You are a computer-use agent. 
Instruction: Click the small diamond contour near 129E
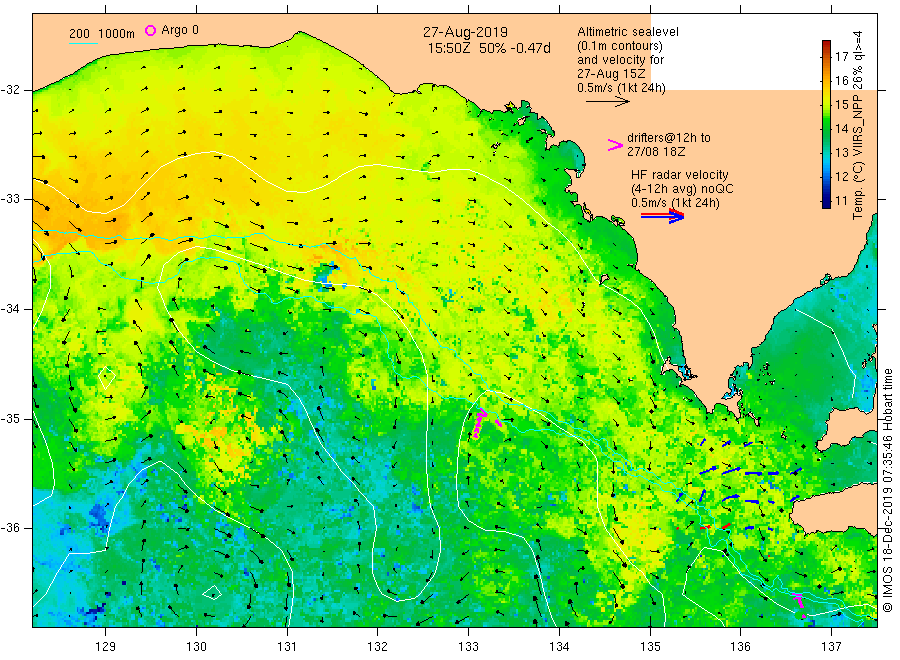click(x=107, y=378)
